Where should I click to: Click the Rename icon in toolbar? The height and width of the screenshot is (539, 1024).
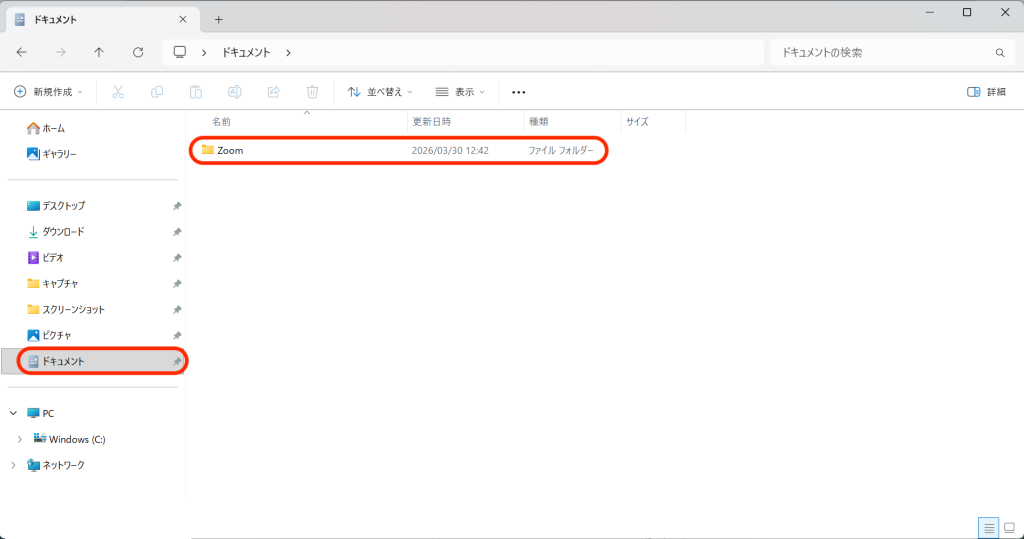pos(235,92)
